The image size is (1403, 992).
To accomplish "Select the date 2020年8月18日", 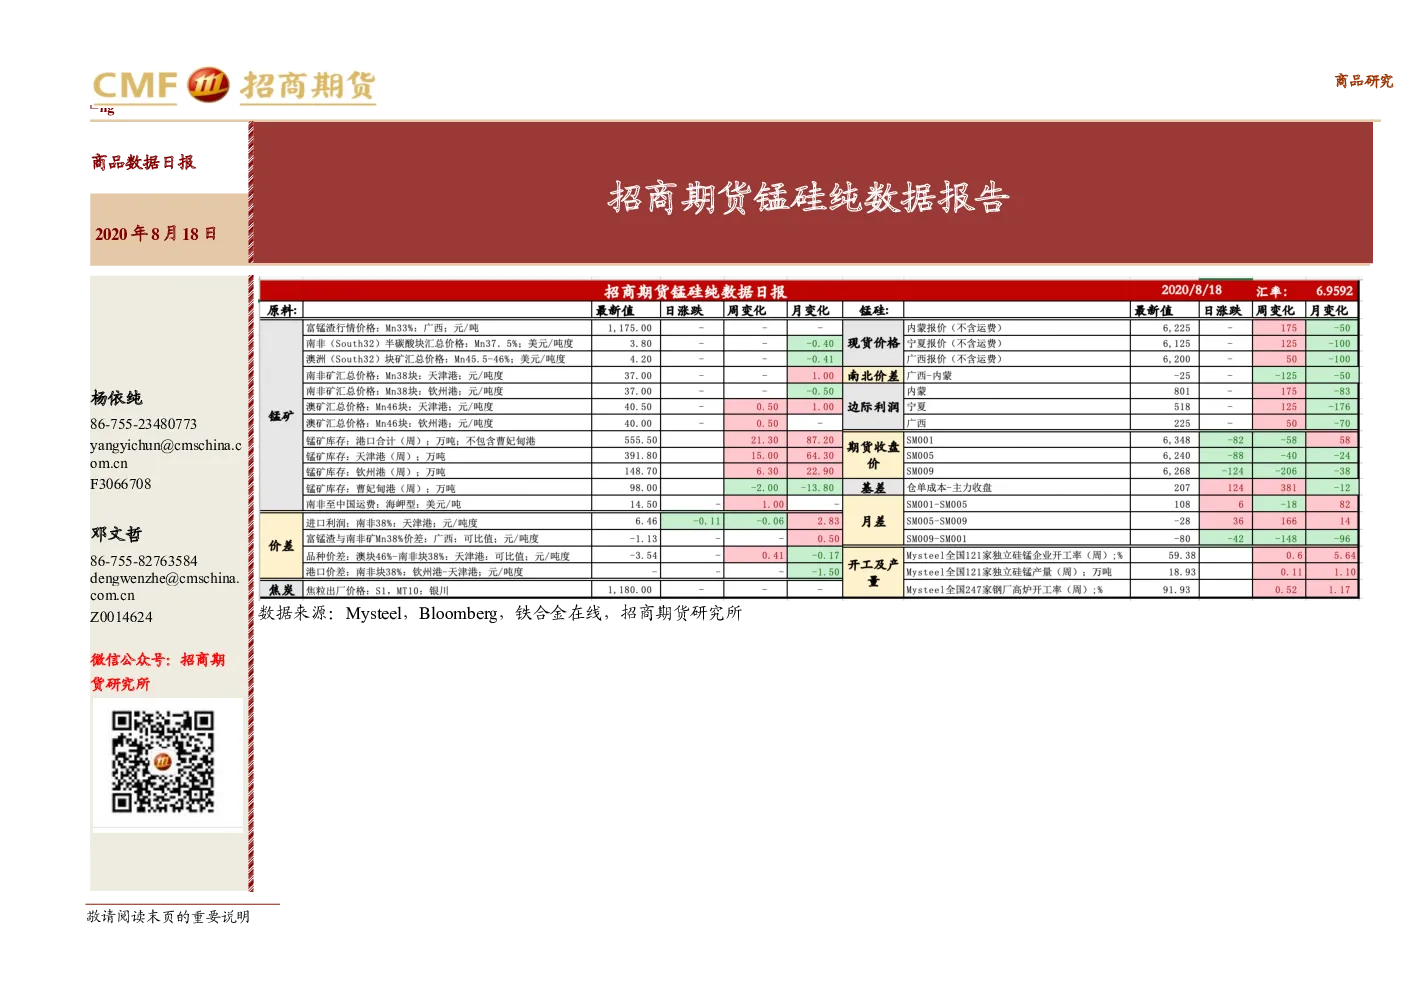I will 155,234.
